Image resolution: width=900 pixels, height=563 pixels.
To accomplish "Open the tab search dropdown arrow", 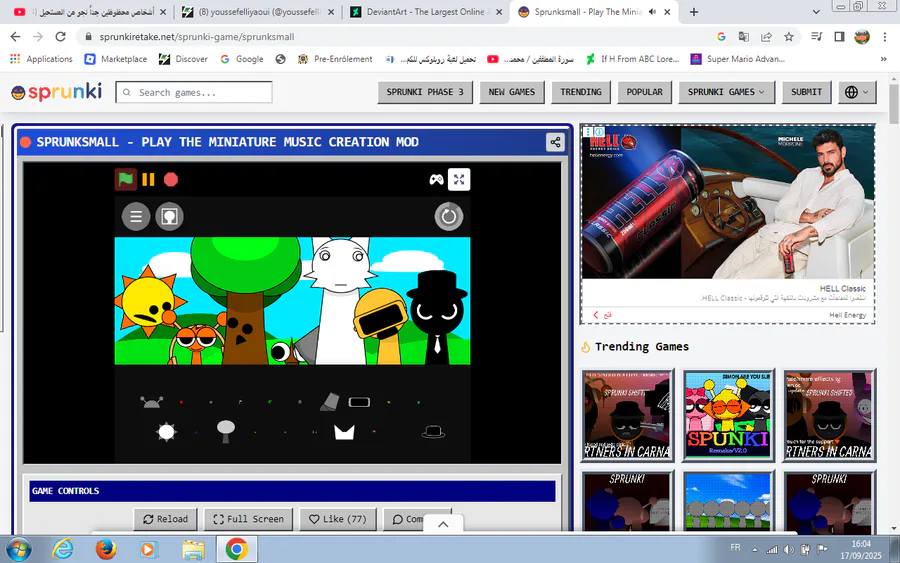I will pyautogui.click(x=816, y=11).
